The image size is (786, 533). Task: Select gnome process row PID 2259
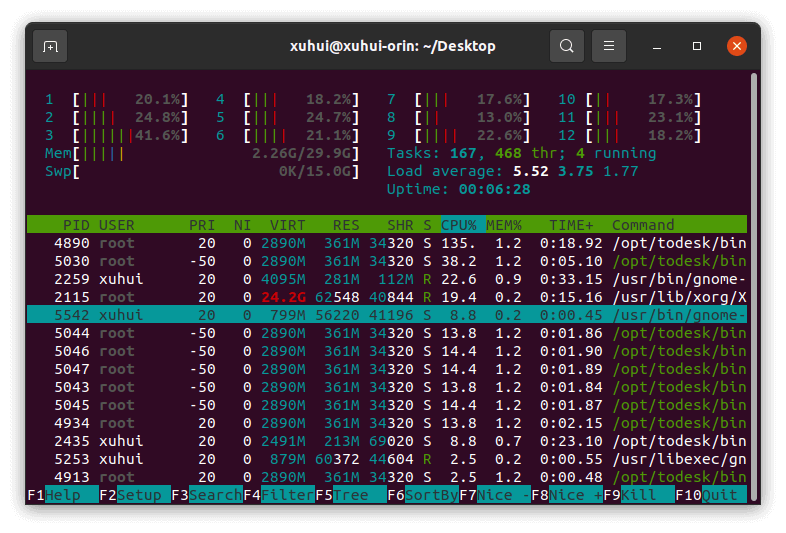click(387, 279)
